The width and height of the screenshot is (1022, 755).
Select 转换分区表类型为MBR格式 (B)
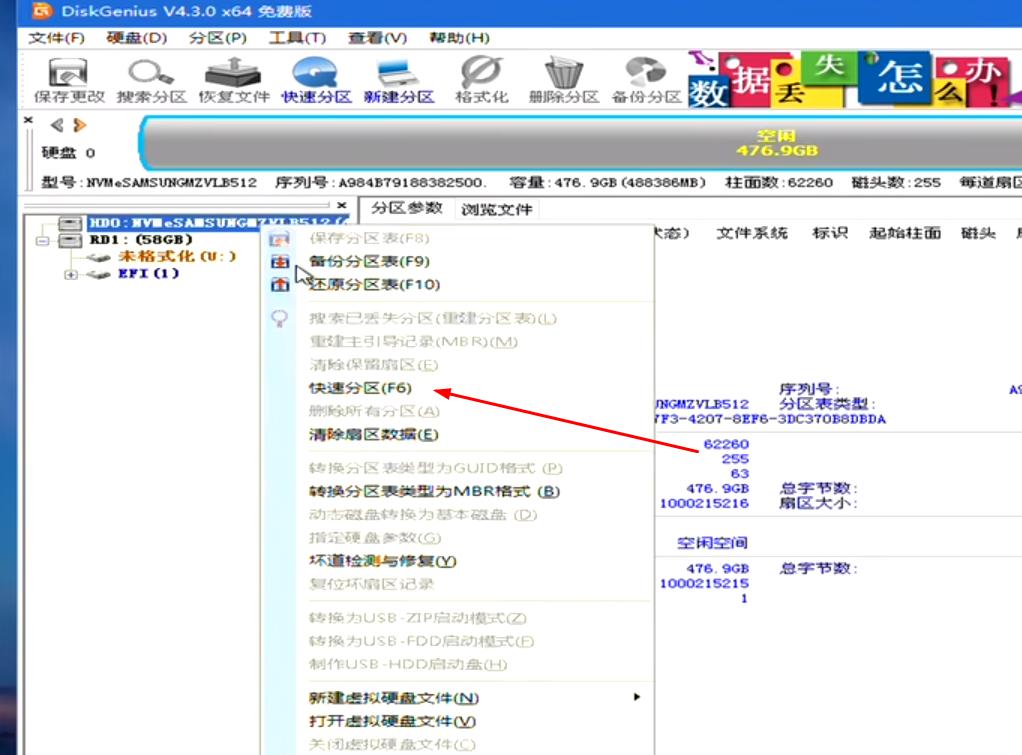[434, 492]
